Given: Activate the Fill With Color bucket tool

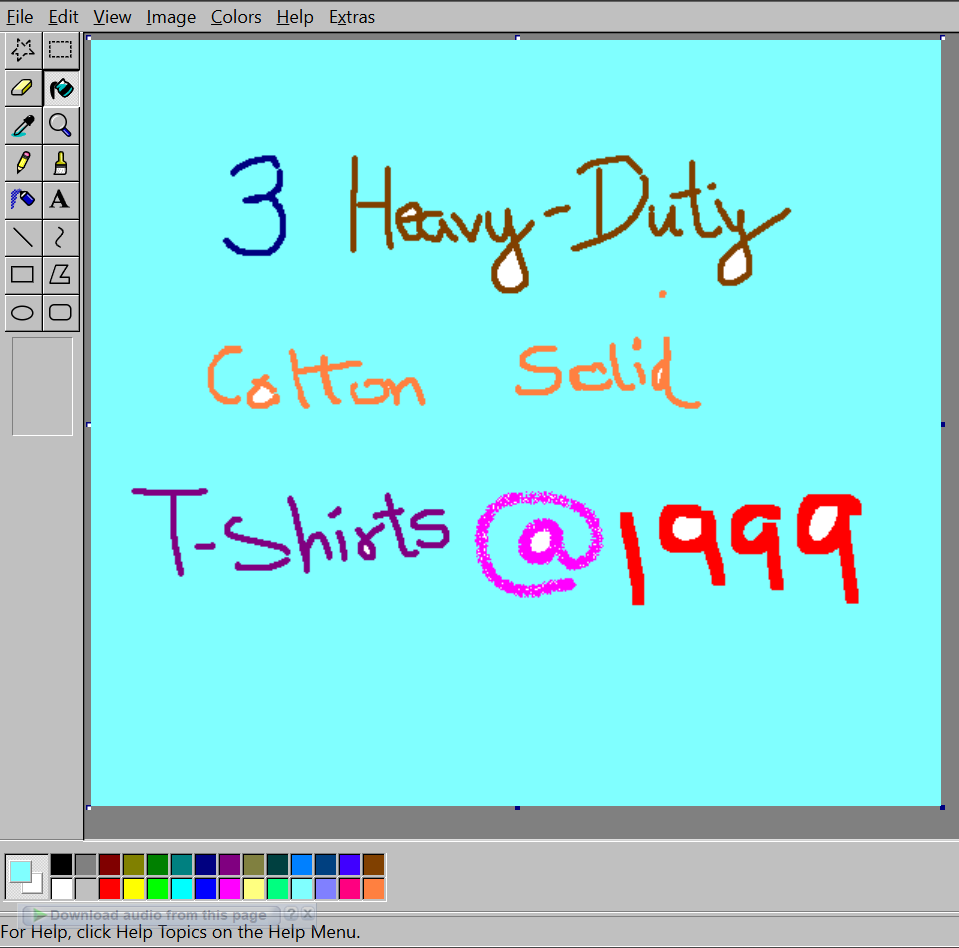Looking at the screenshot, I should pyautogui.click(x=61, y=88).
